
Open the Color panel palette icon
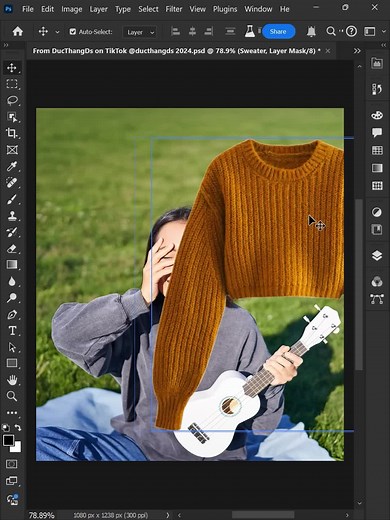[377, 115]
